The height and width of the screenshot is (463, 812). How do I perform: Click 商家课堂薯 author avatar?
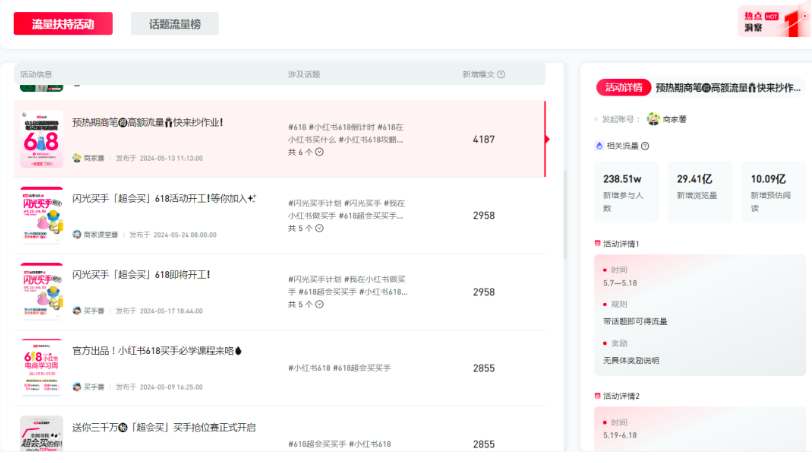pyautogui.click(x=77, y=235)
